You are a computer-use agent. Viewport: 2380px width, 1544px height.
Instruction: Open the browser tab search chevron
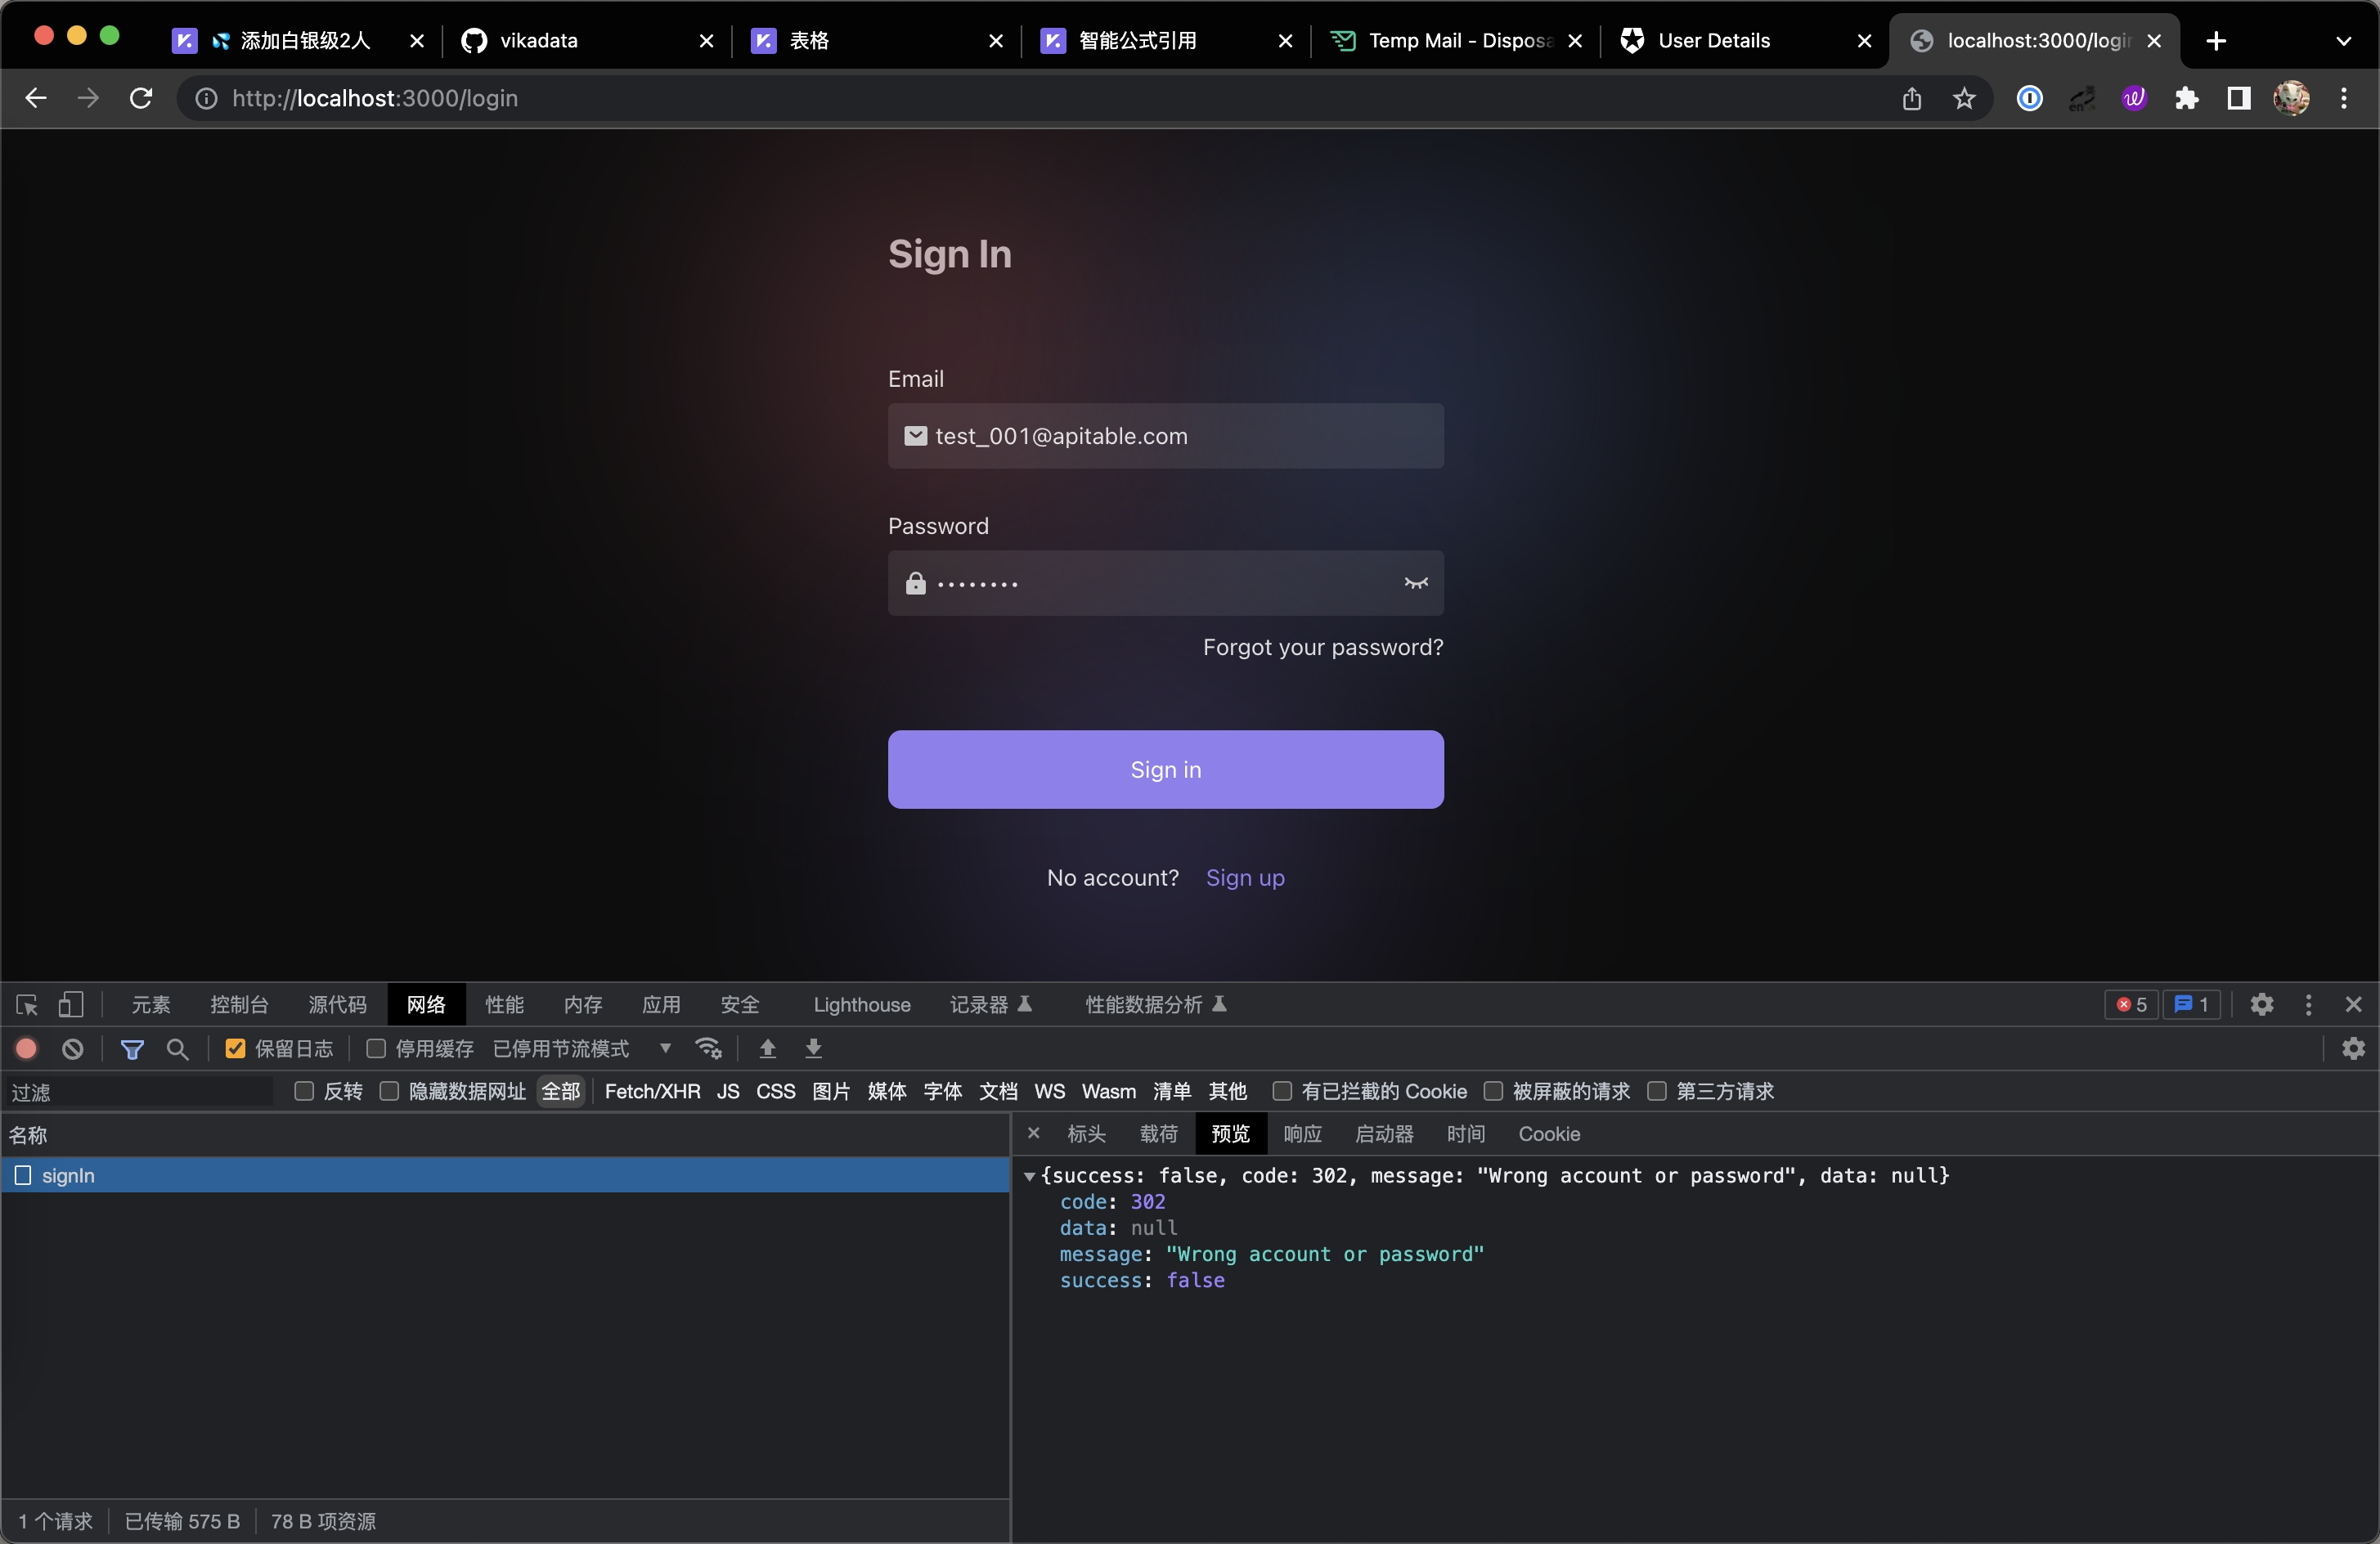tap(2344, 41)
